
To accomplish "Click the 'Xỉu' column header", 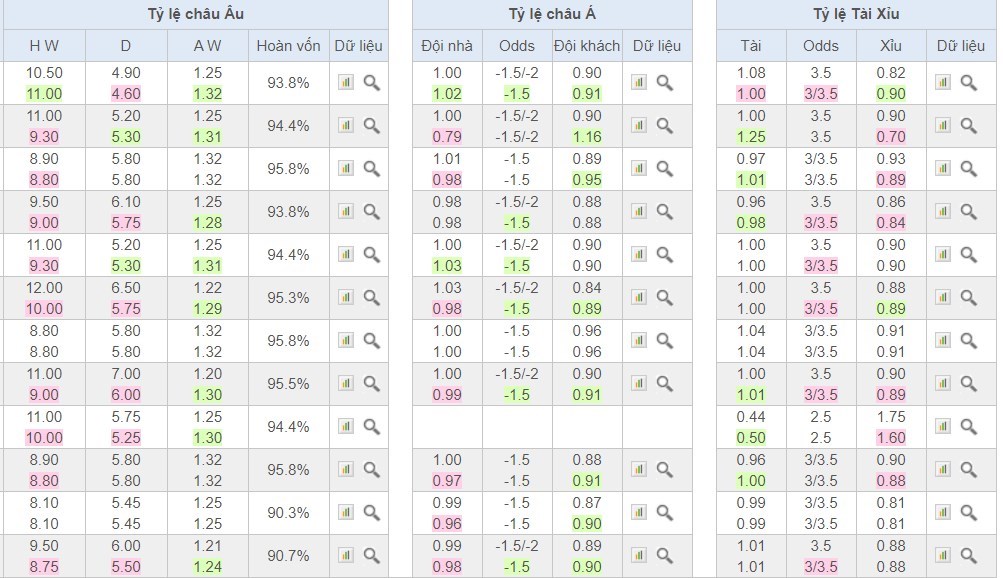I will pyautogui.click(x=890, y=46).
